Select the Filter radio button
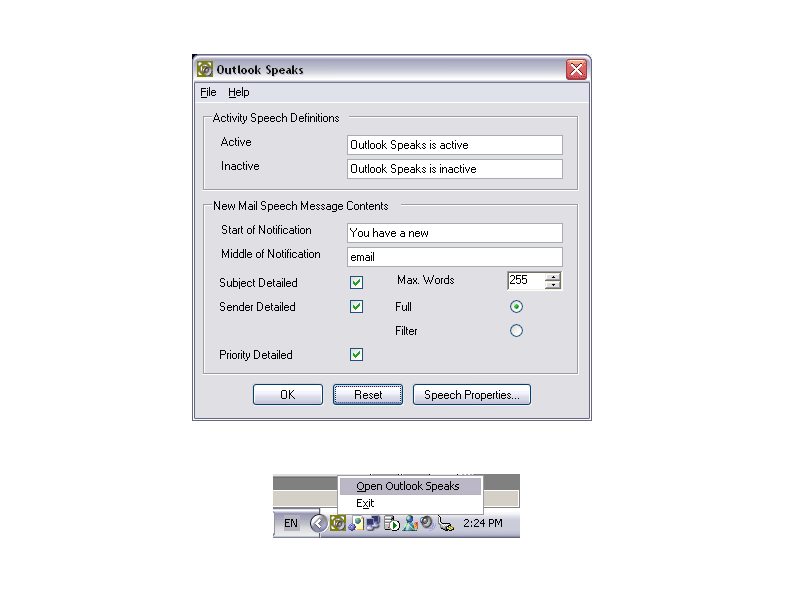This screenshot has height=600, width=800. click(516, 331)
